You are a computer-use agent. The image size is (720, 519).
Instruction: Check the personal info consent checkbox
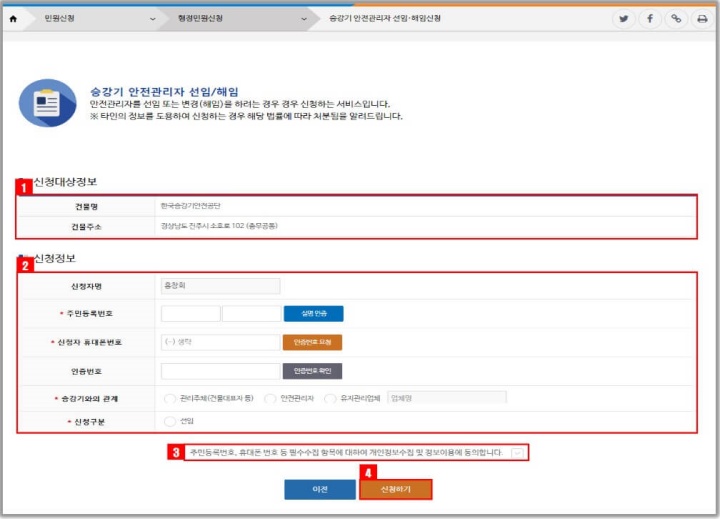[517, 453]
